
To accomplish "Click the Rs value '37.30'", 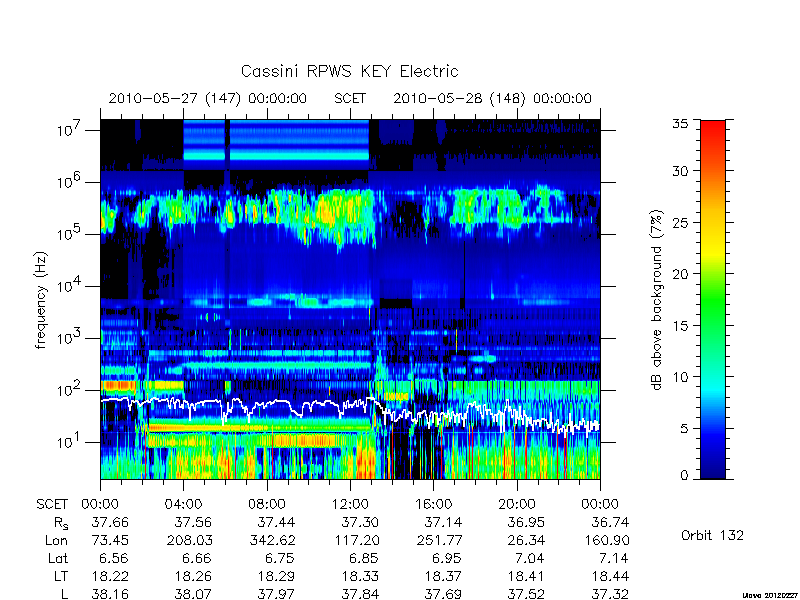I will pos(360,522).
